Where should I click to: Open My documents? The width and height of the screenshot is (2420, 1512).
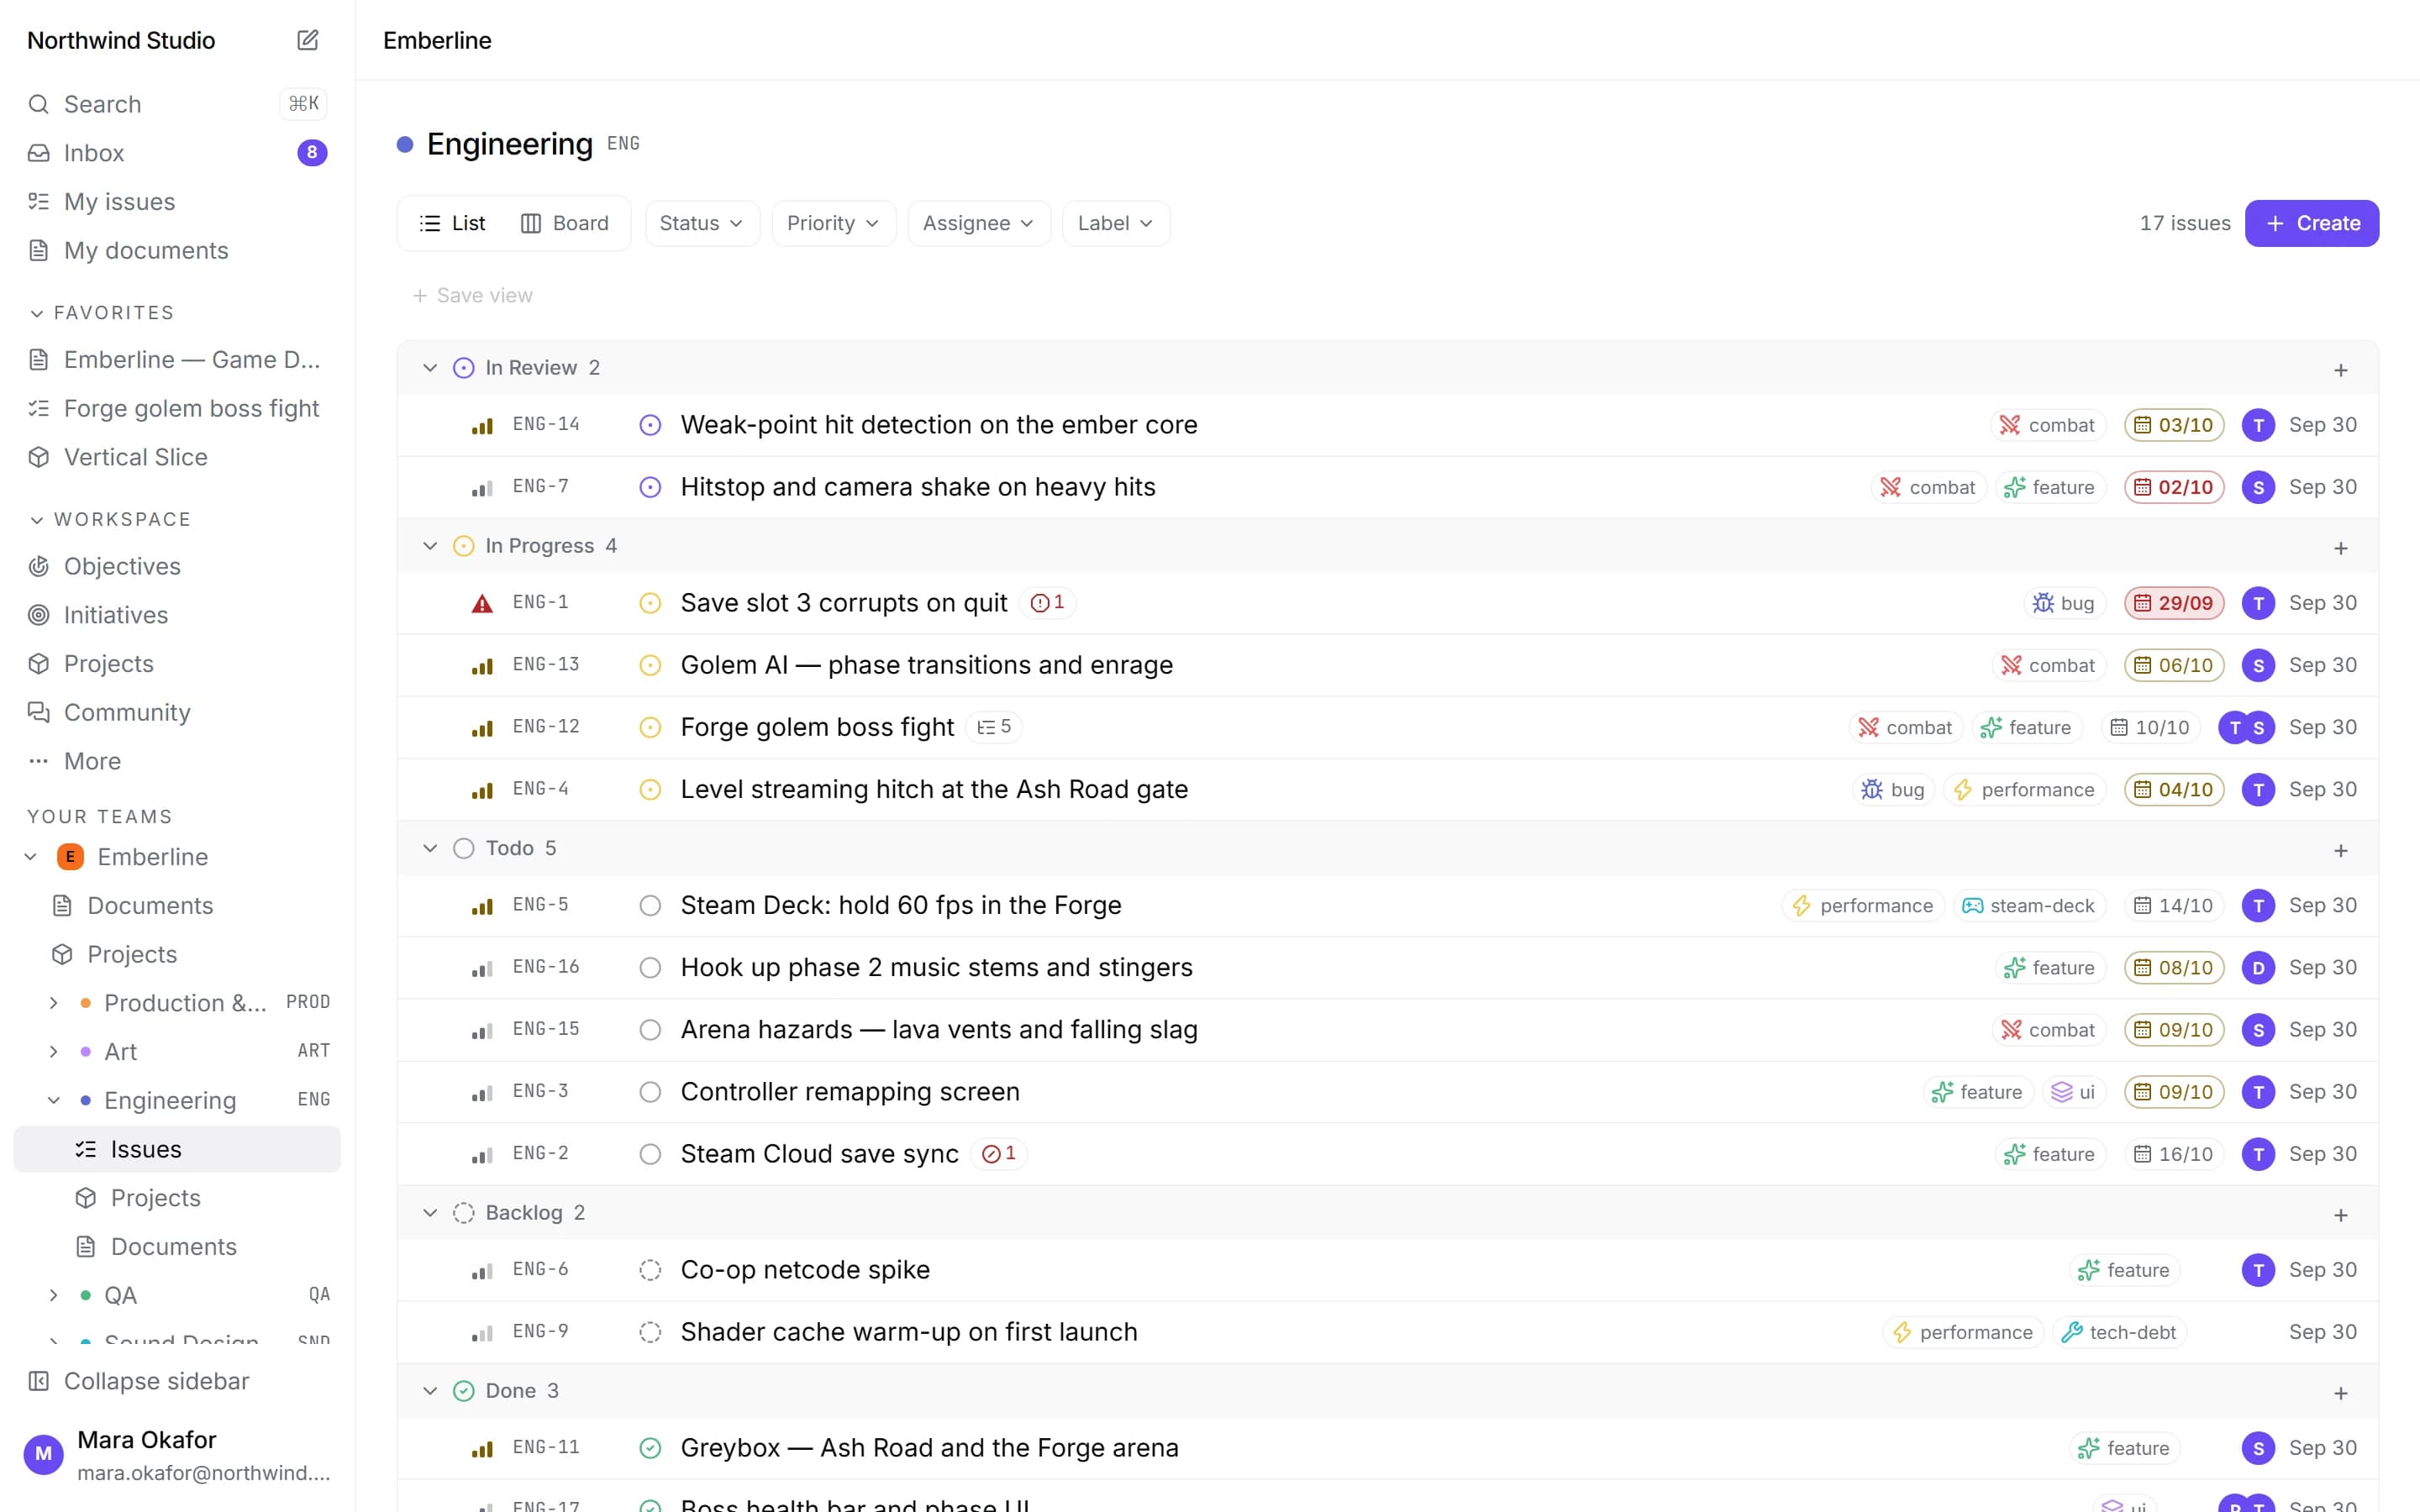[177, 250]
